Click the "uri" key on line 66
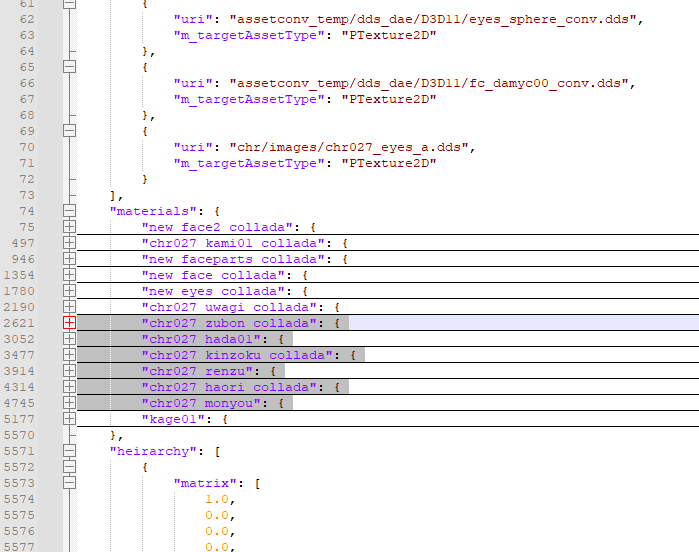699x552 pixels. (193, 83)
